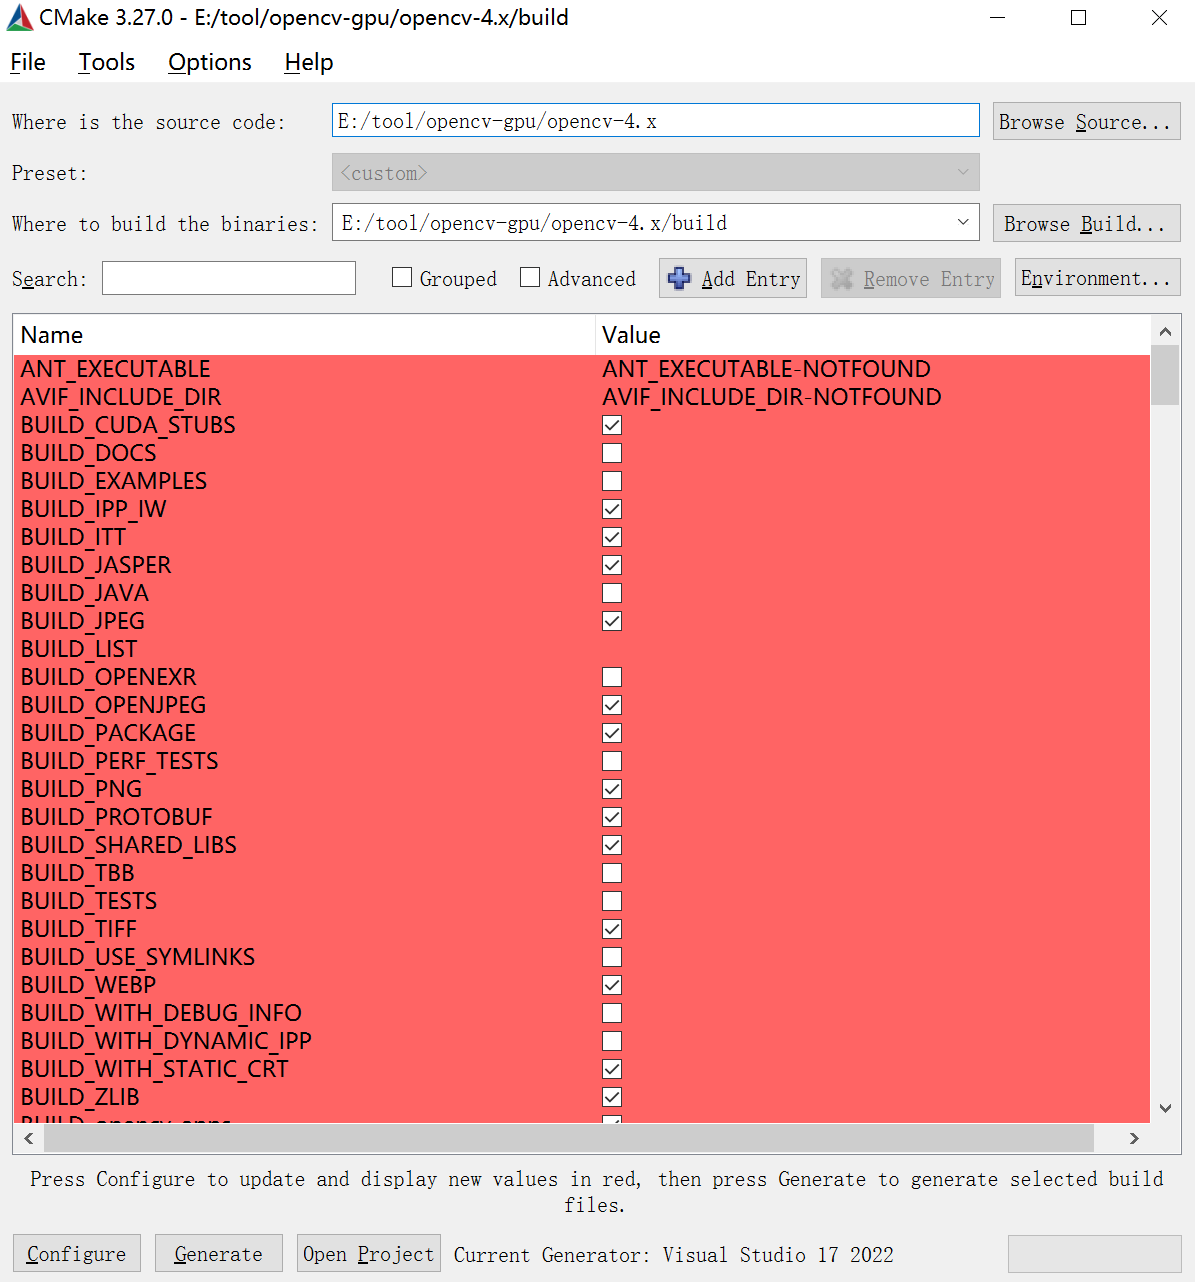This screenshot has width=1195, height=1282.
Task: Enable the BUILD_OPENEXR checkbox
Action: point(612,677)
